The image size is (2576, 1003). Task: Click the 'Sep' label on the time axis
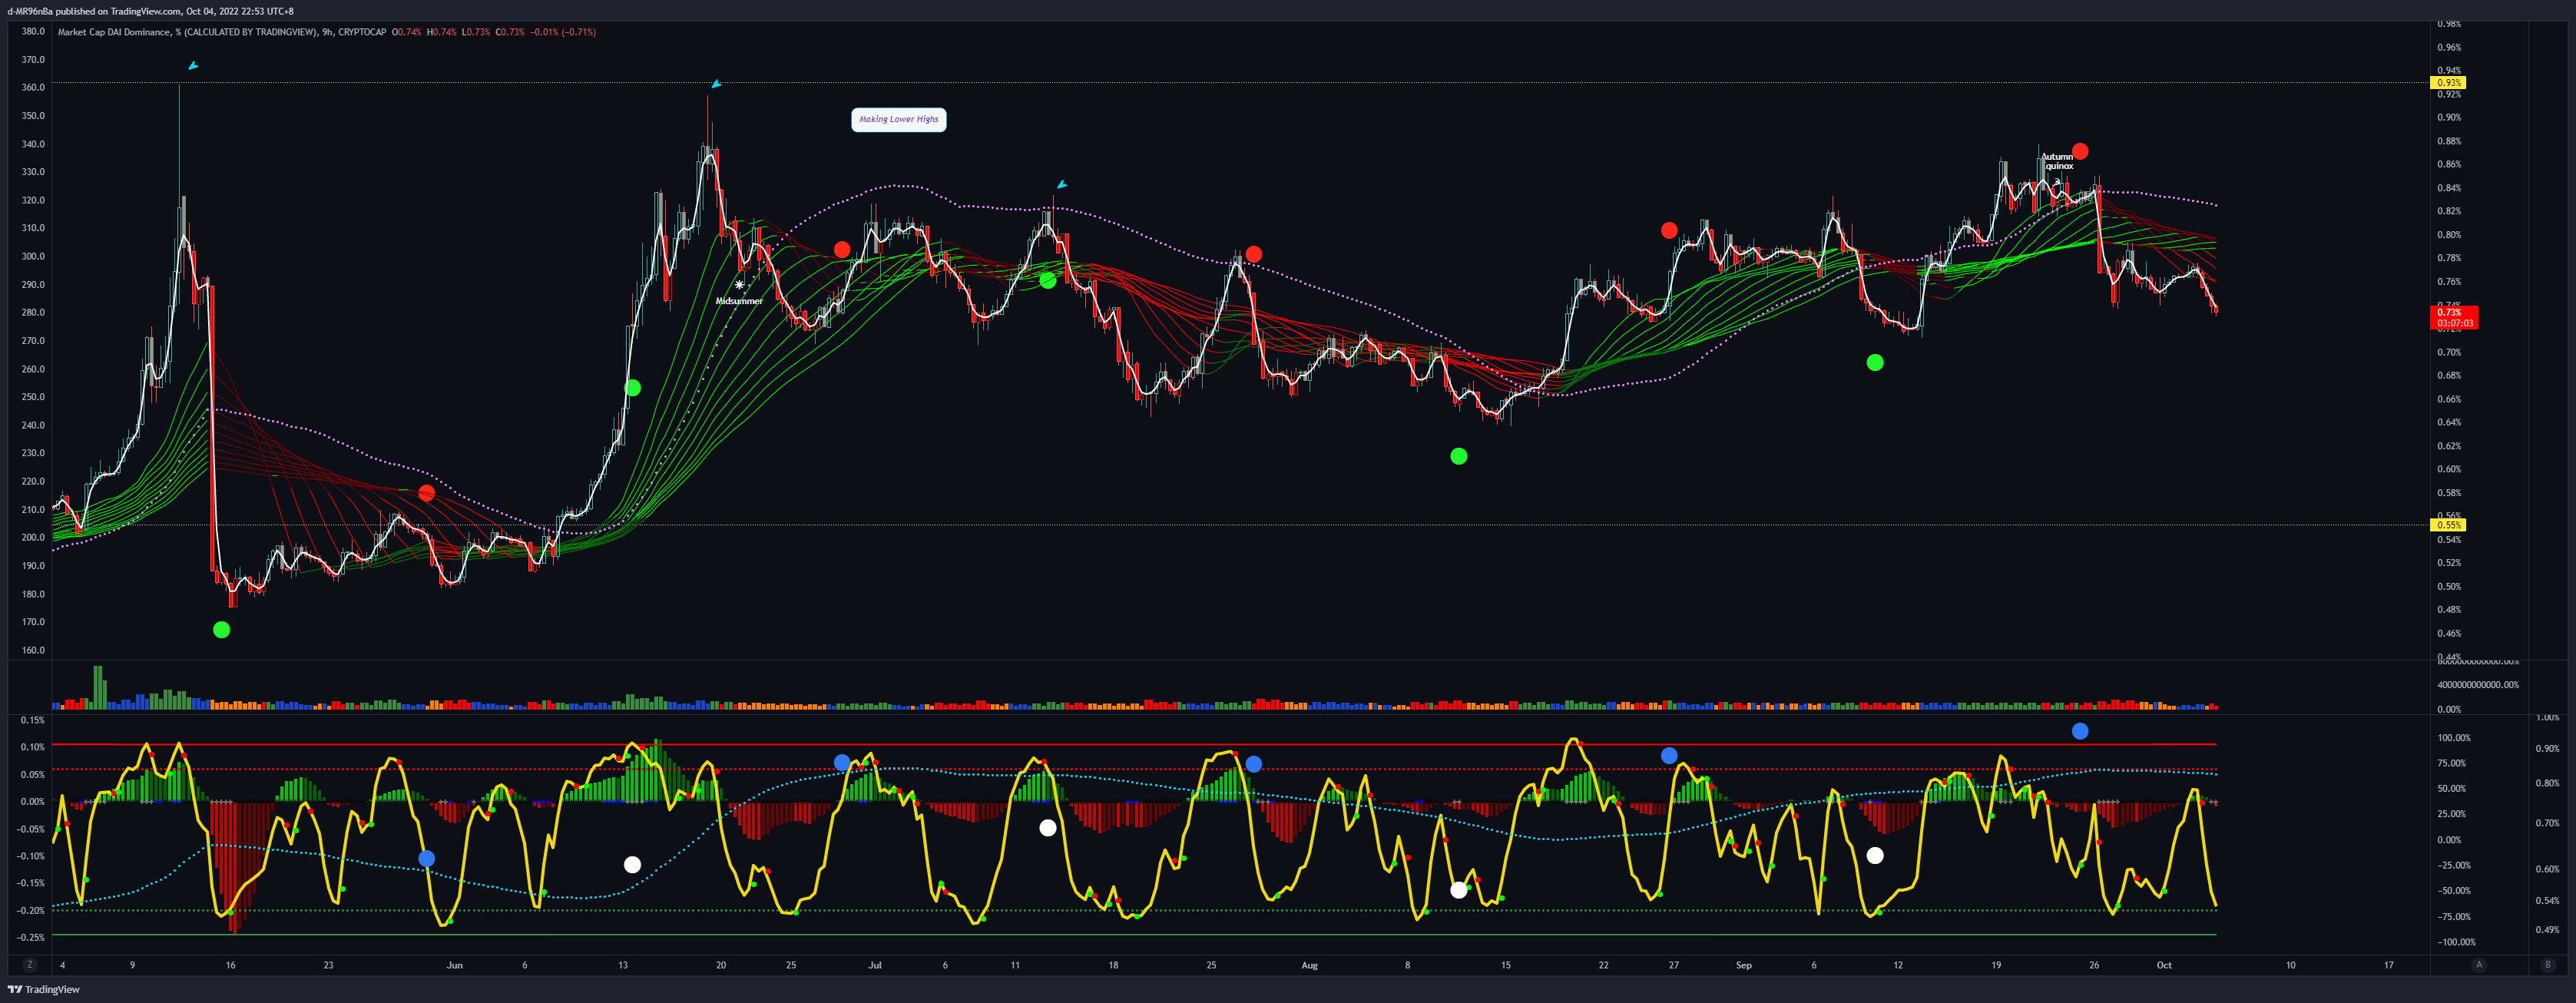click(1743, 965)
